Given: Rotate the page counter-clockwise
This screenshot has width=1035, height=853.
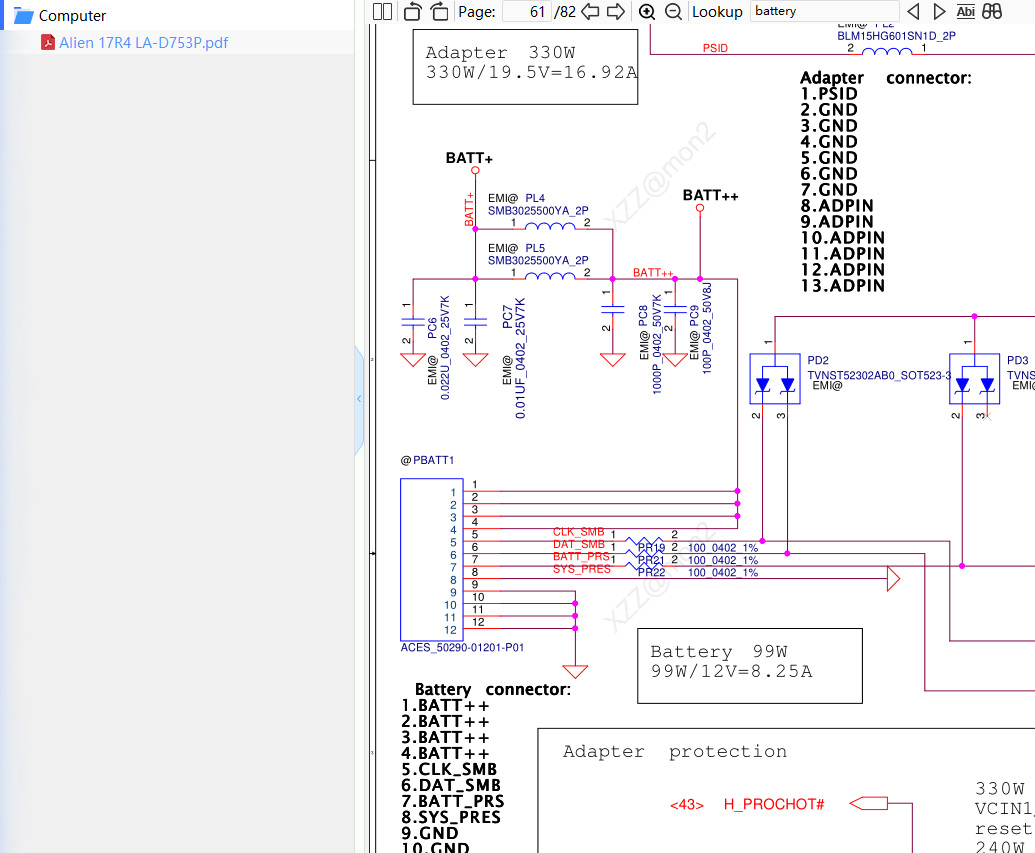Looking at the screenshot, I should (x=413, y=11).
